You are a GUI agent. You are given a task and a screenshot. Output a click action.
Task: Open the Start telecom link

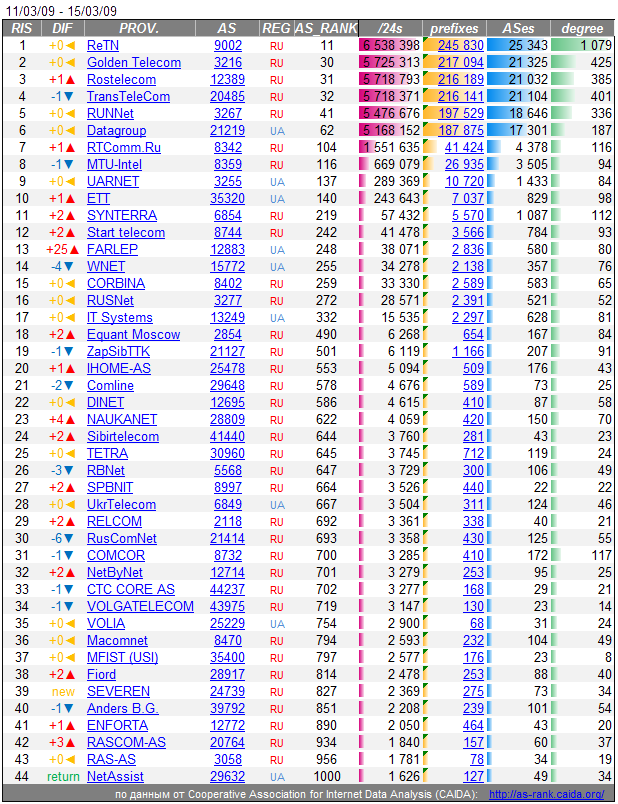click(126, 232)
